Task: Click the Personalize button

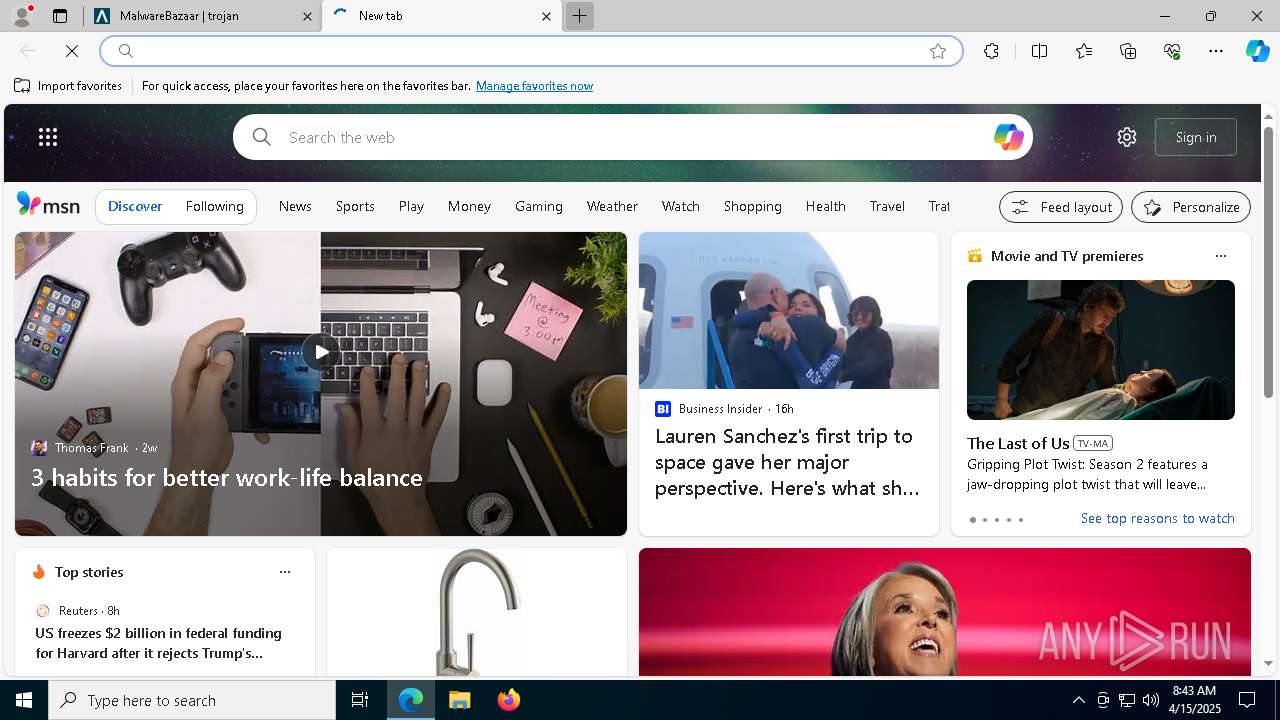Action: [x=1191, y=207]
